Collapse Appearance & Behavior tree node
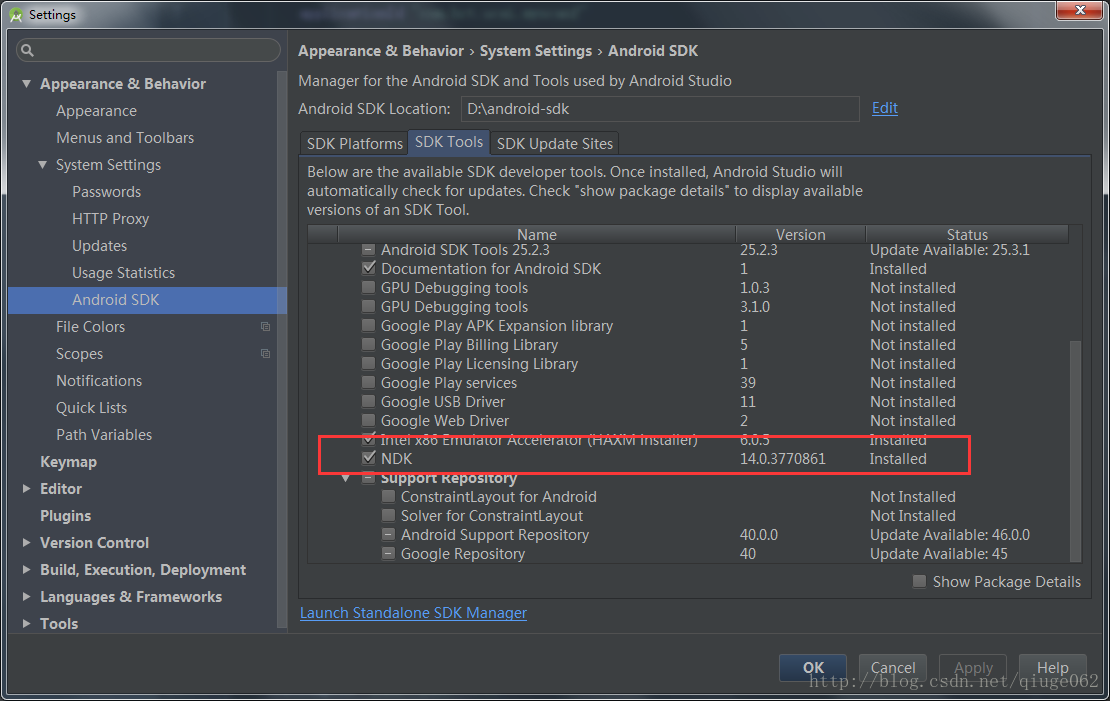 [x=26, y=84]
